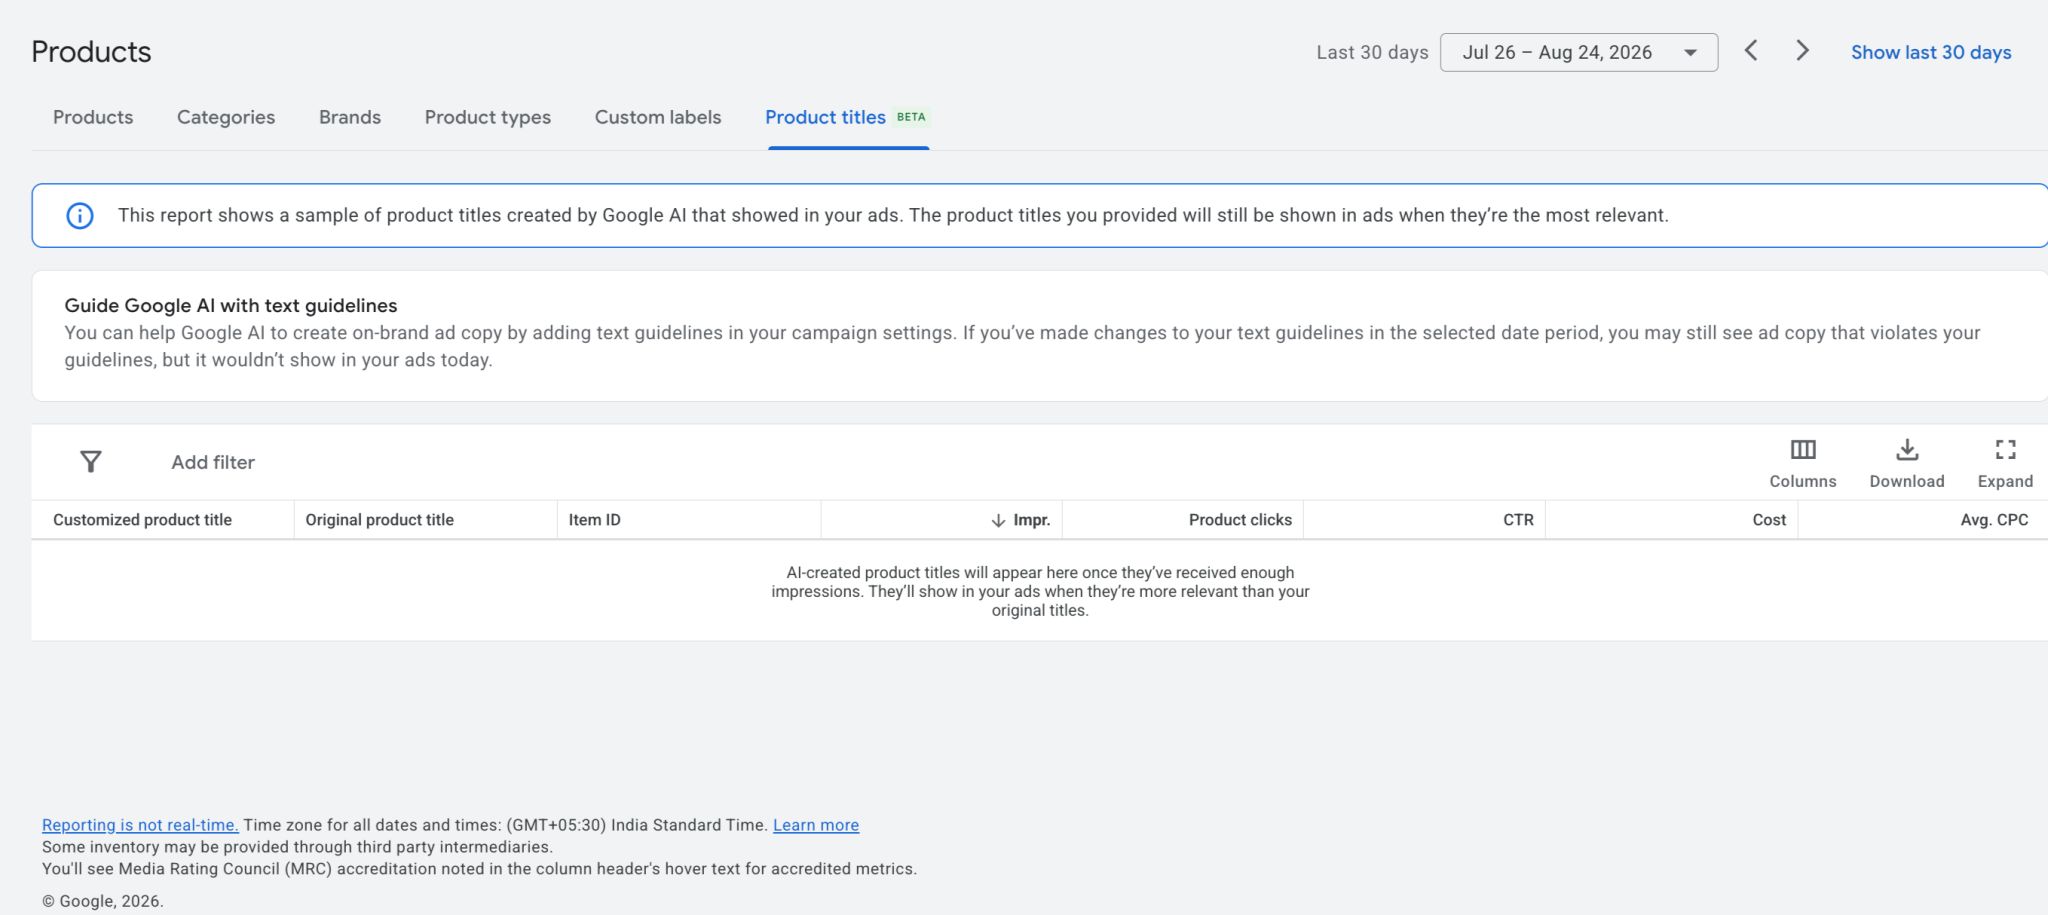This screenshot has width=2048, height=915.
Task: Switch to the Categories tab
Action: click(x=226, y=117)
